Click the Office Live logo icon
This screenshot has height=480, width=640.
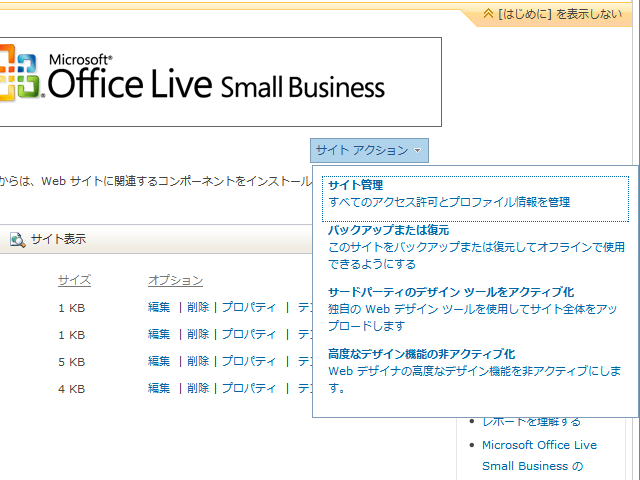20,73
